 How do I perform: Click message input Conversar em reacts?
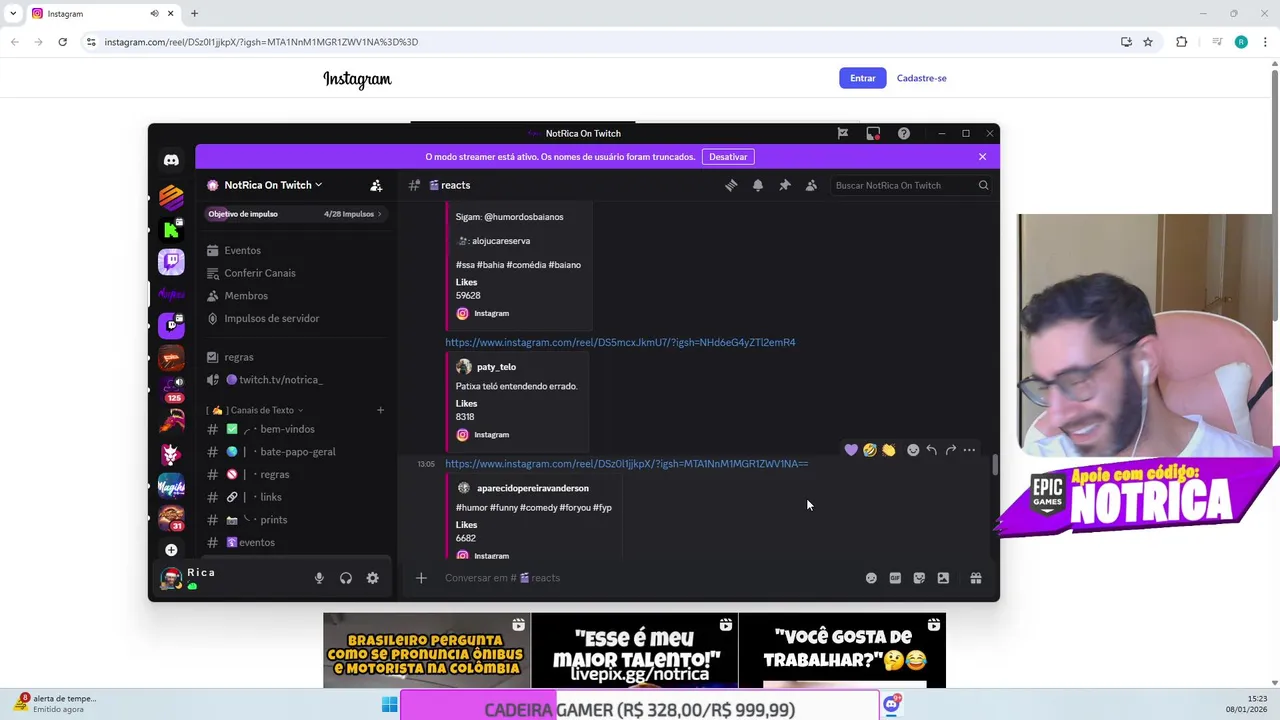[x=650, y=578]
